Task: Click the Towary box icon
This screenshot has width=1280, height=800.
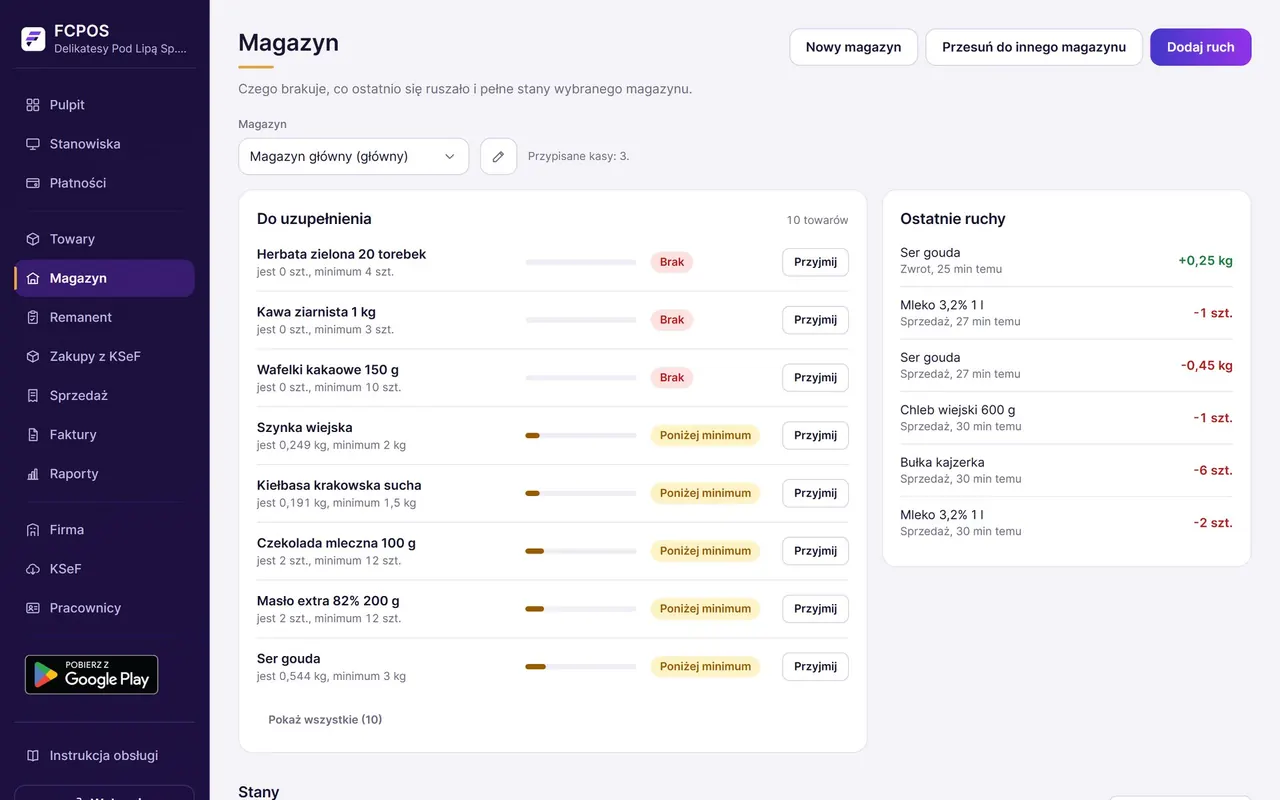Action: click(x=33, y=239)
